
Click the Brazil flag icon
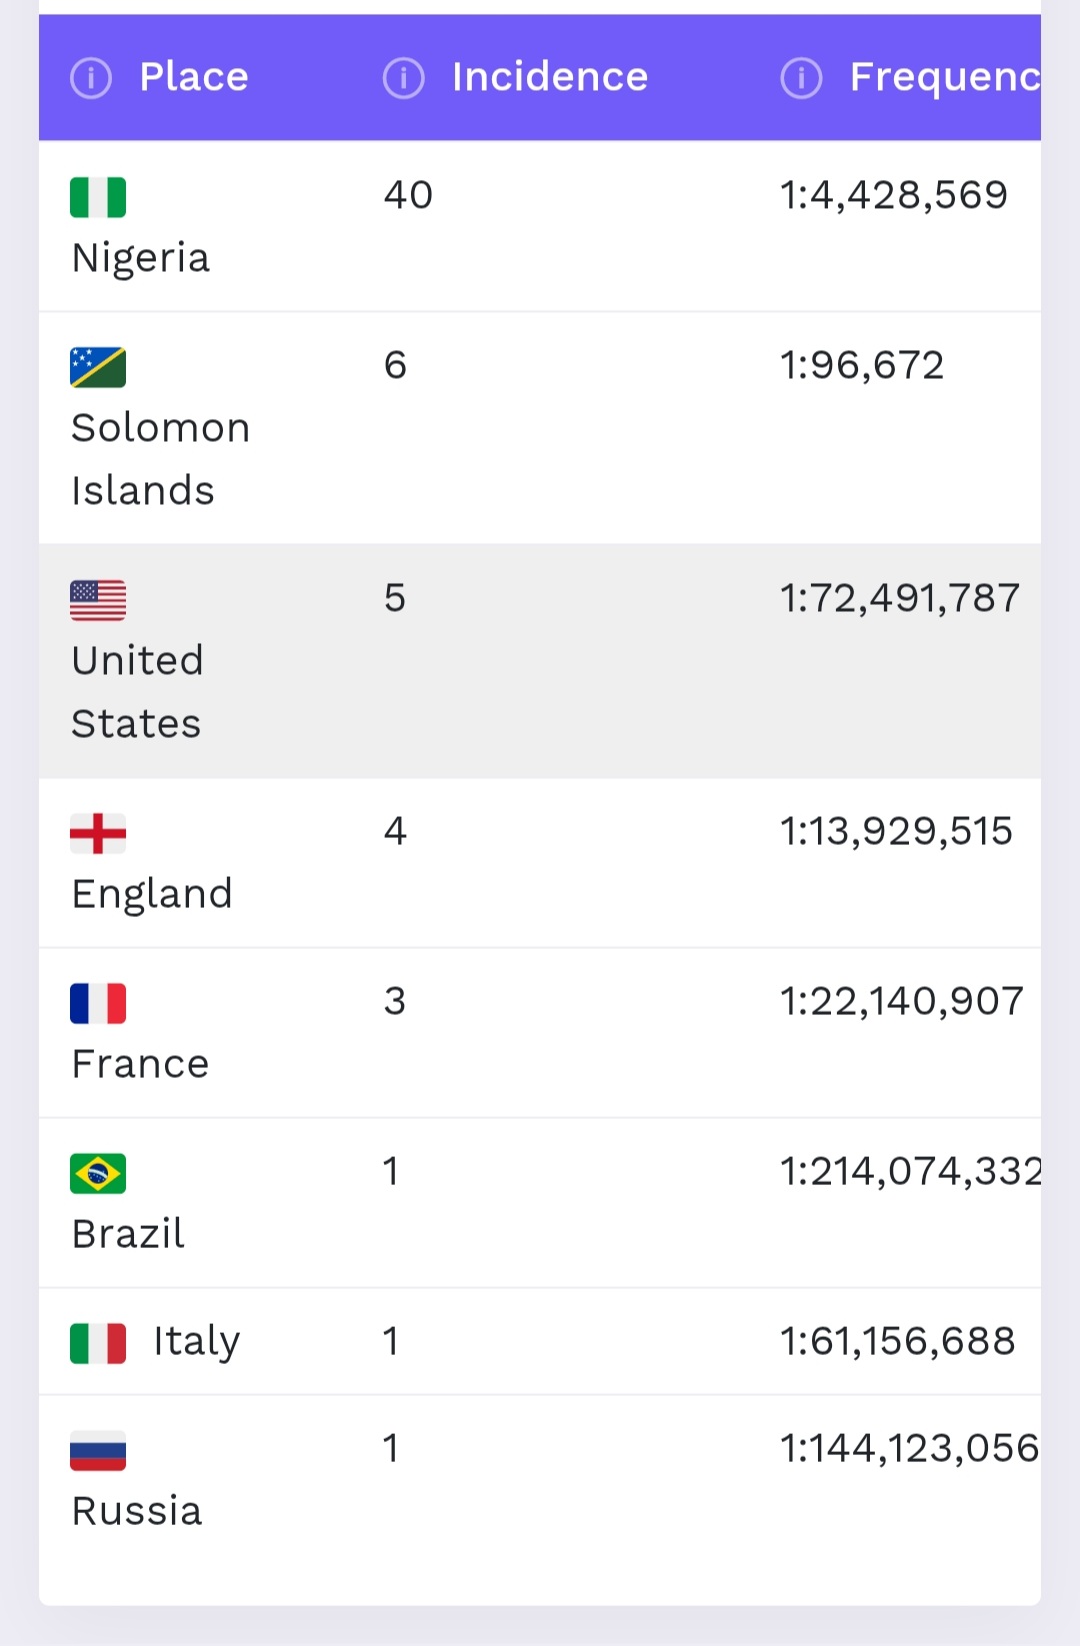click(98, 1173)
